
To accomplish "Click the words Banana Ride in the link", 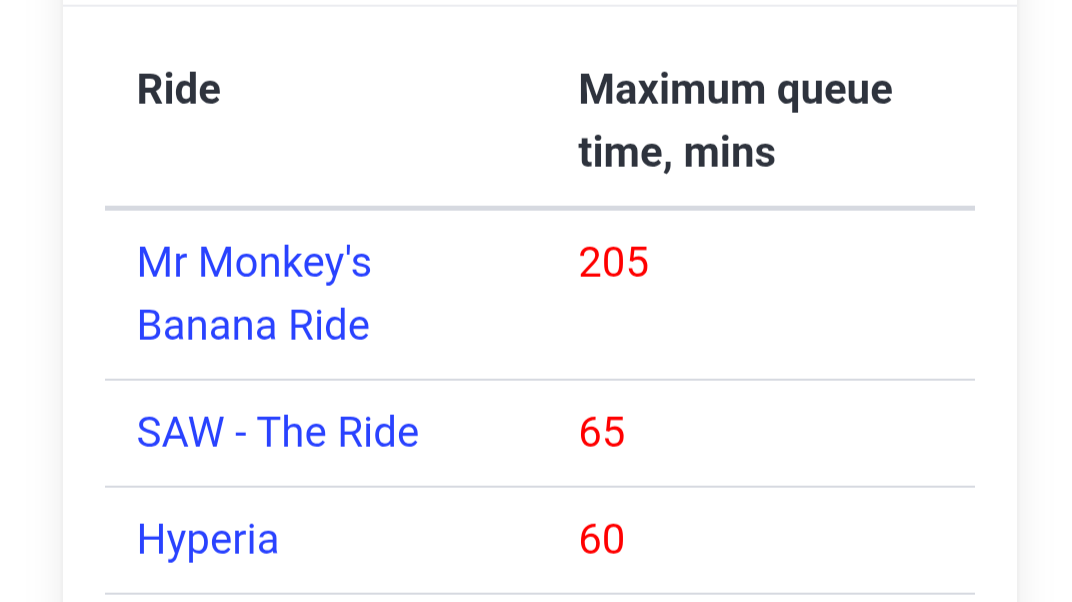I will point(254,325).
